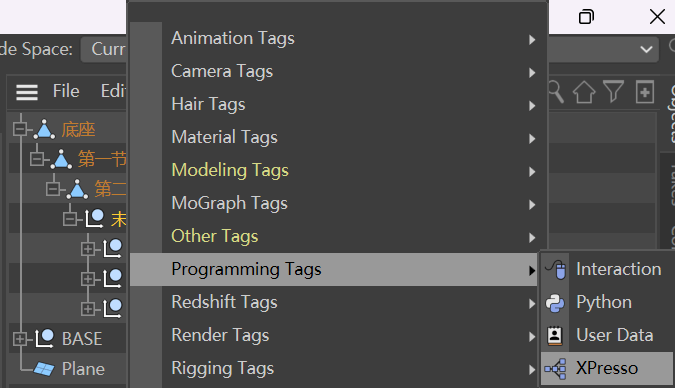Open the hamburger menu in Object Manager
675x388 pixels.
pyautogui.click(x=27, y=92)
